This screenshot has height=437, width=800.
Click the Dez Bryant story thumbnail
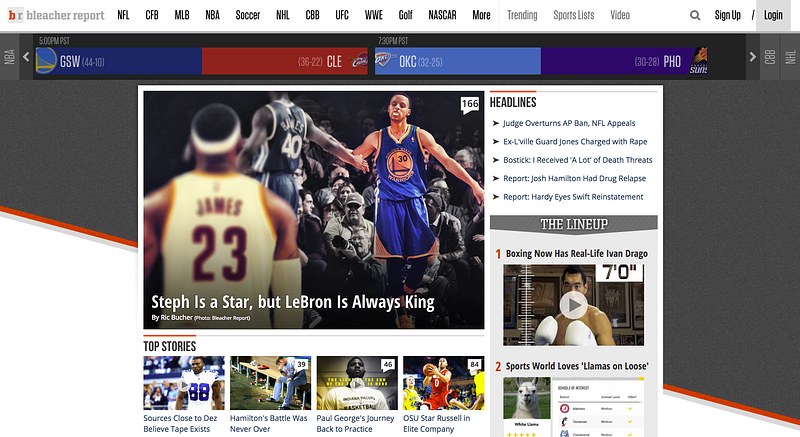coord(184,383)
